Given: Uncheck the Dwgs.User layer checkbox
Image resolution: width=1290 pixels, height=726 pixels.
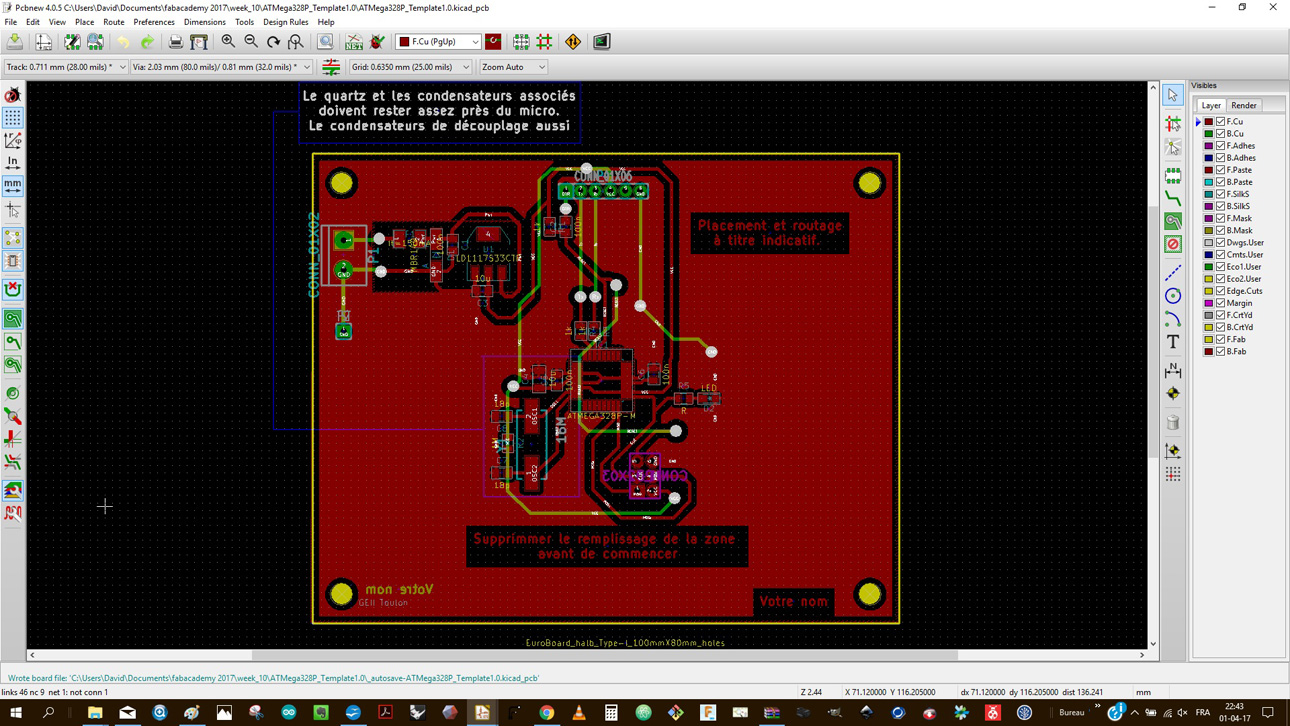Looking at the screenshot, I should point(1221,242).
